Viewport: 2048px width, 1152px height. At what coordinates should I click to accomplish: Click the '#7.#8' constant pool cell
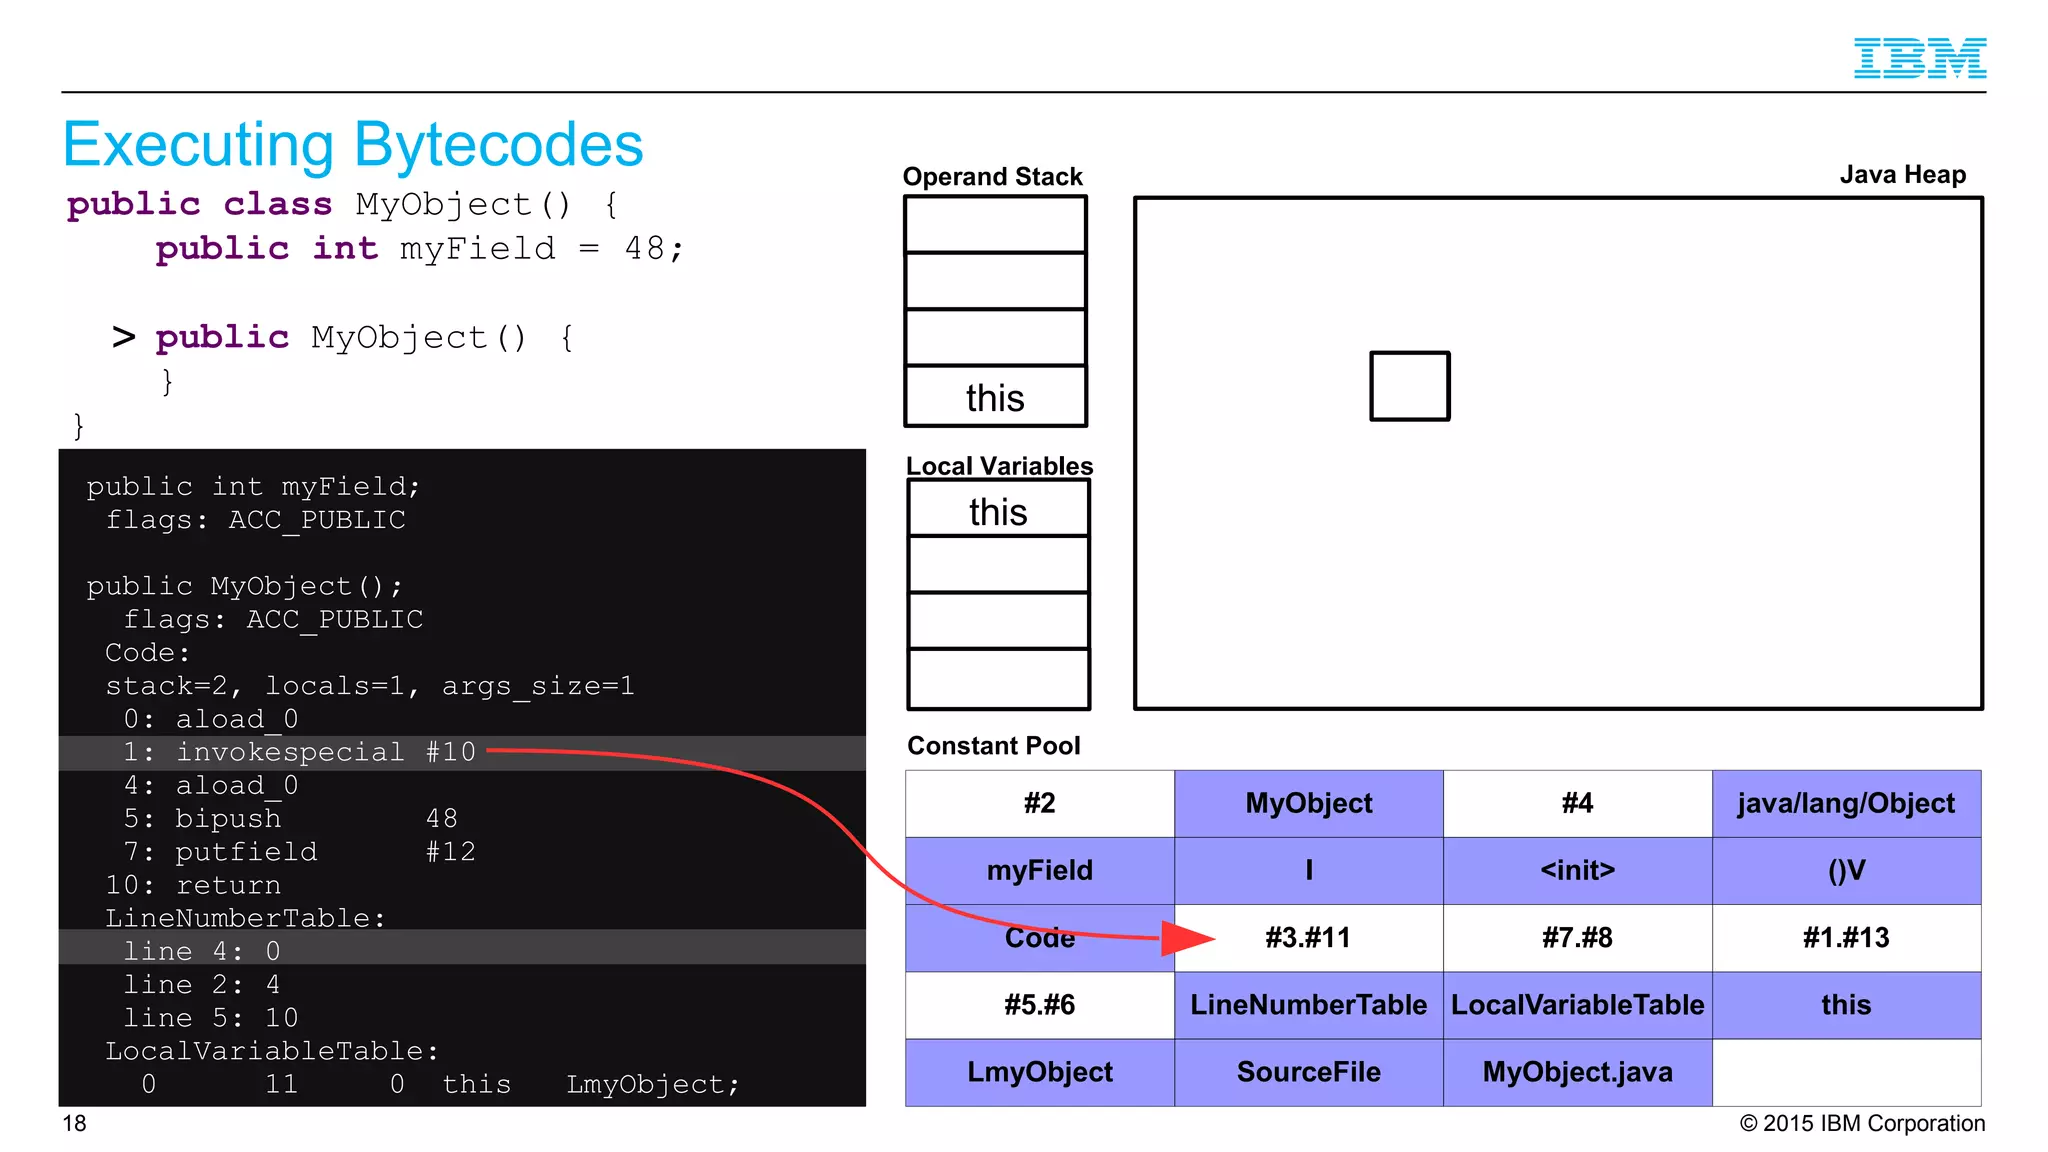click(1577, 937)
